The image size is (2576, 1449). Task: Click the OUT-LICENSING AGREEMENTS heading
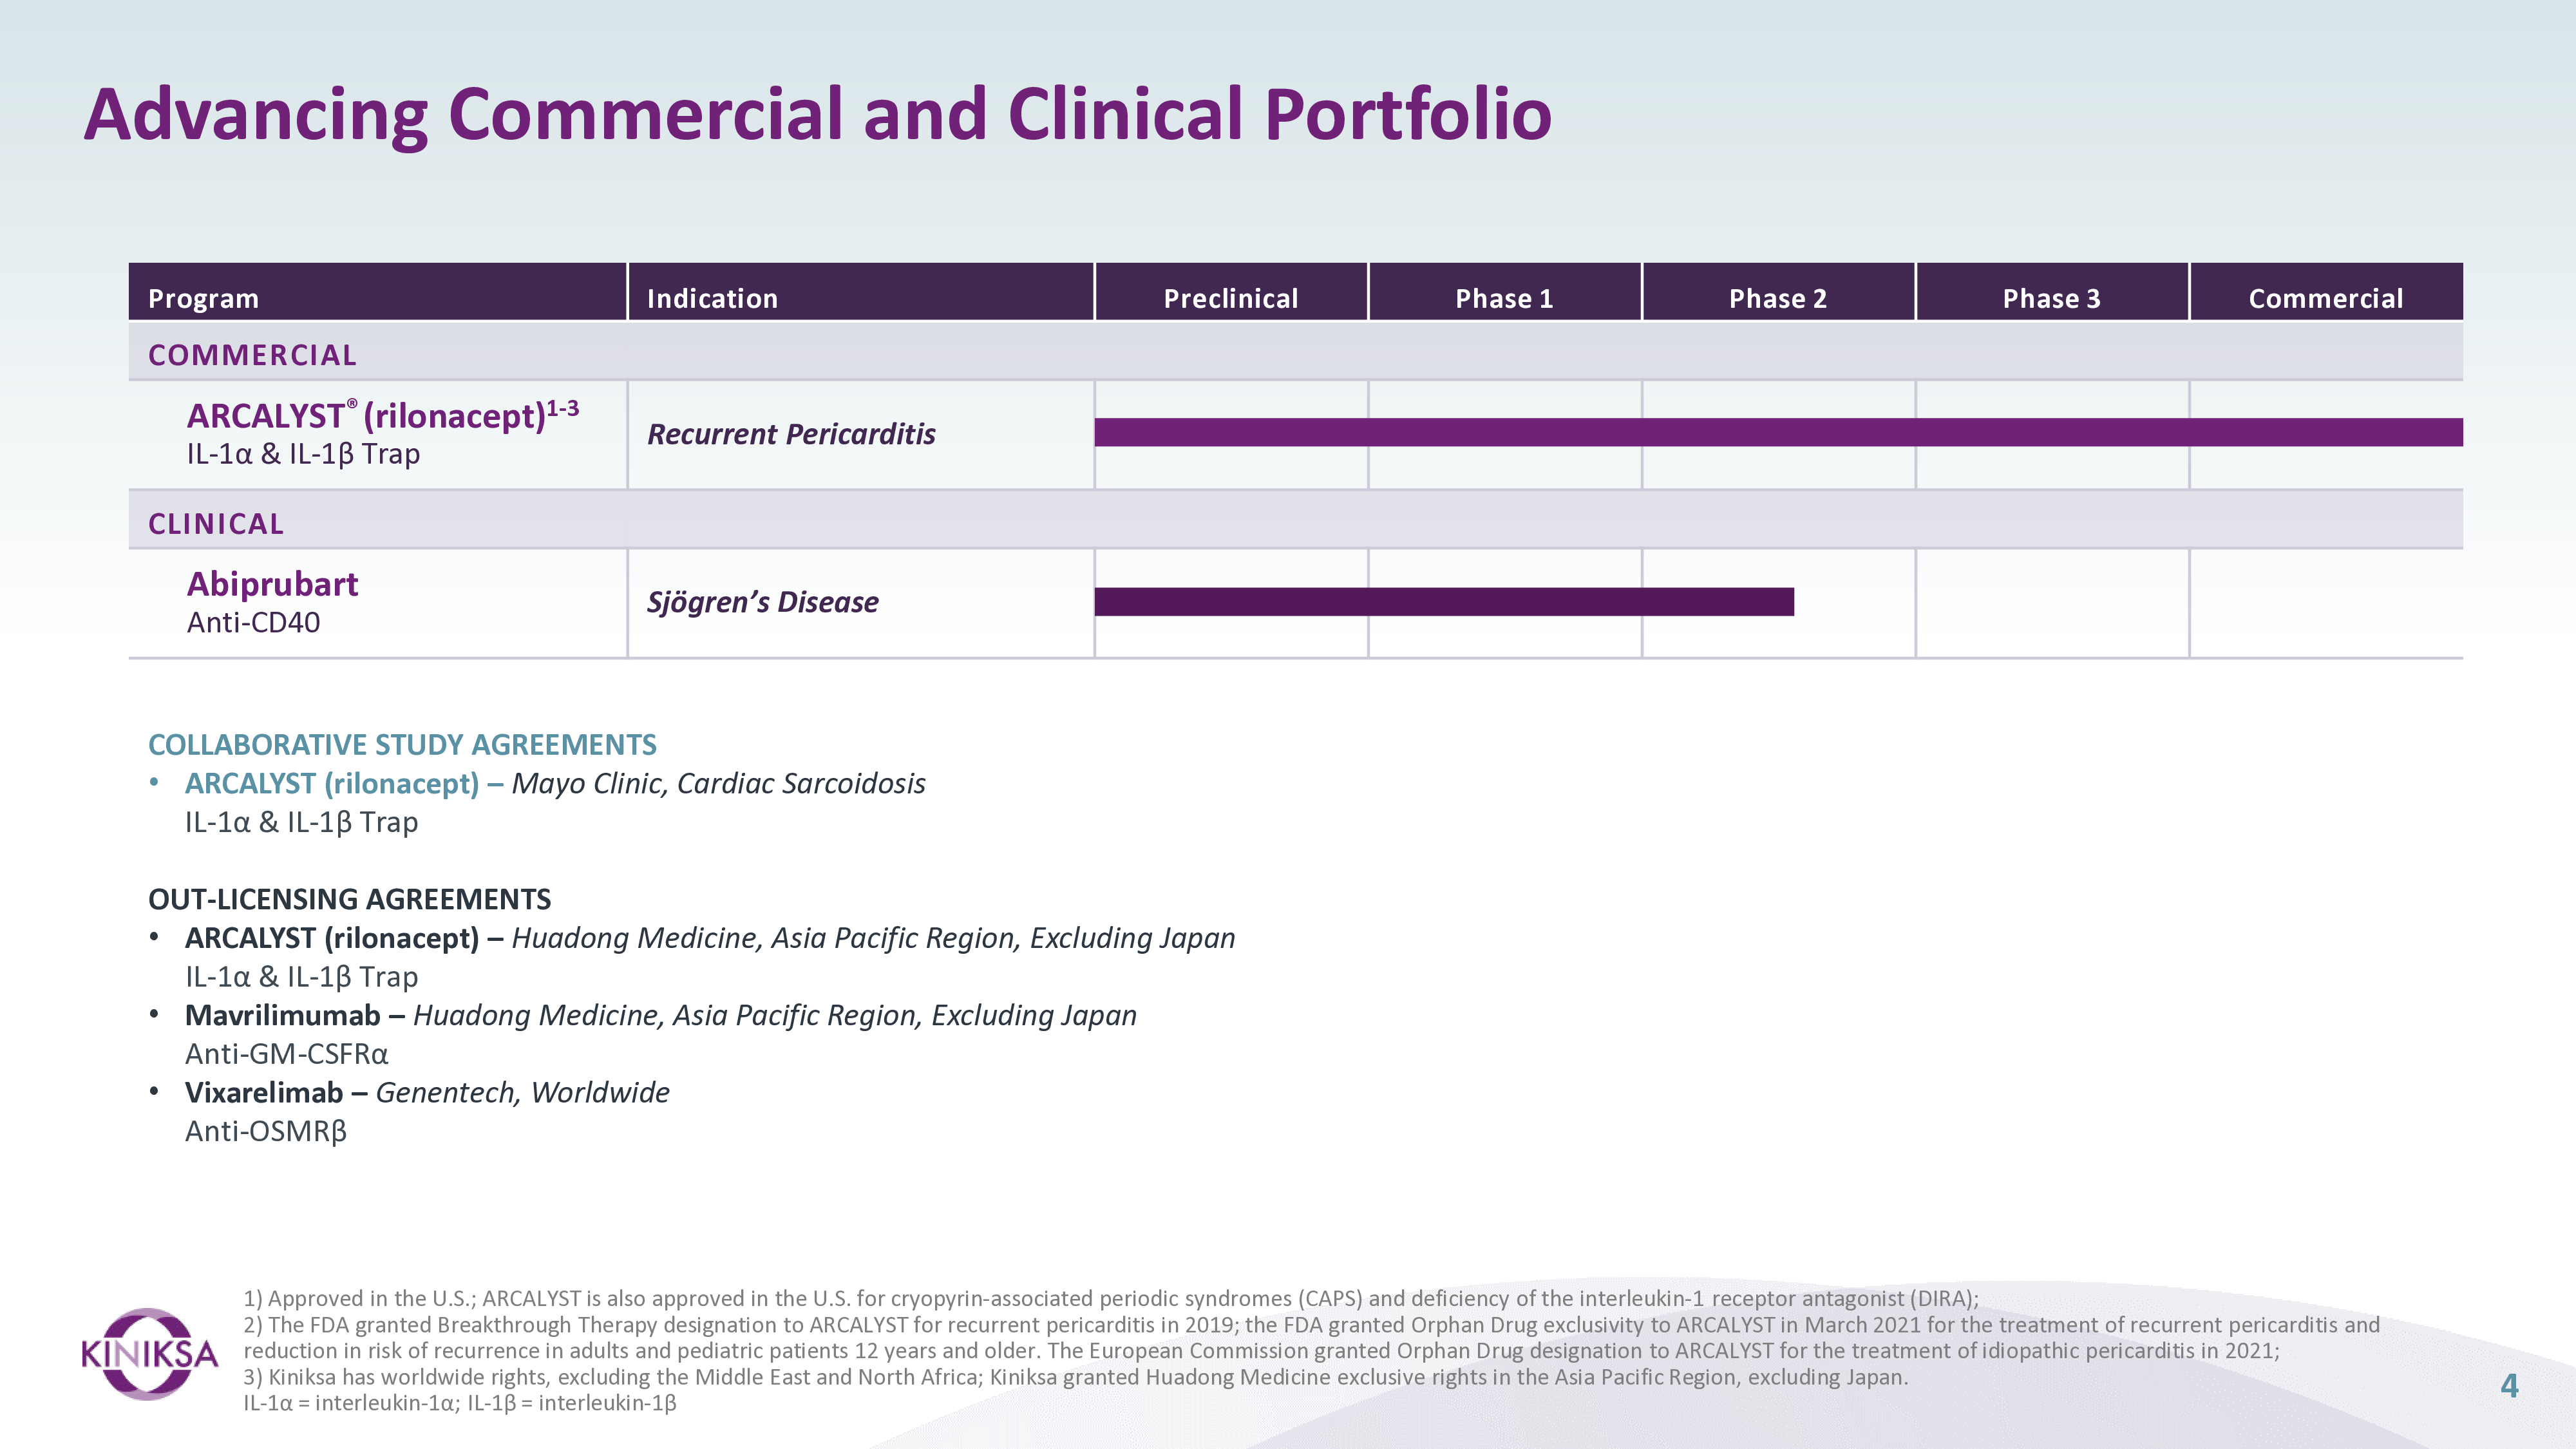[349, 900]
